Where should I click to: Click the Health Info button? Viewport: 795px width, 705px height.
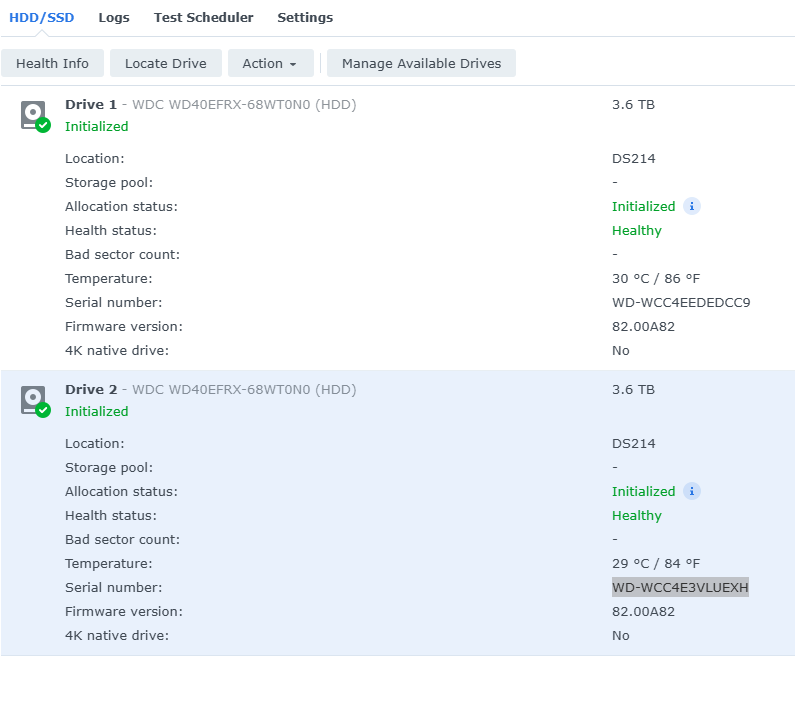point(52,63)
